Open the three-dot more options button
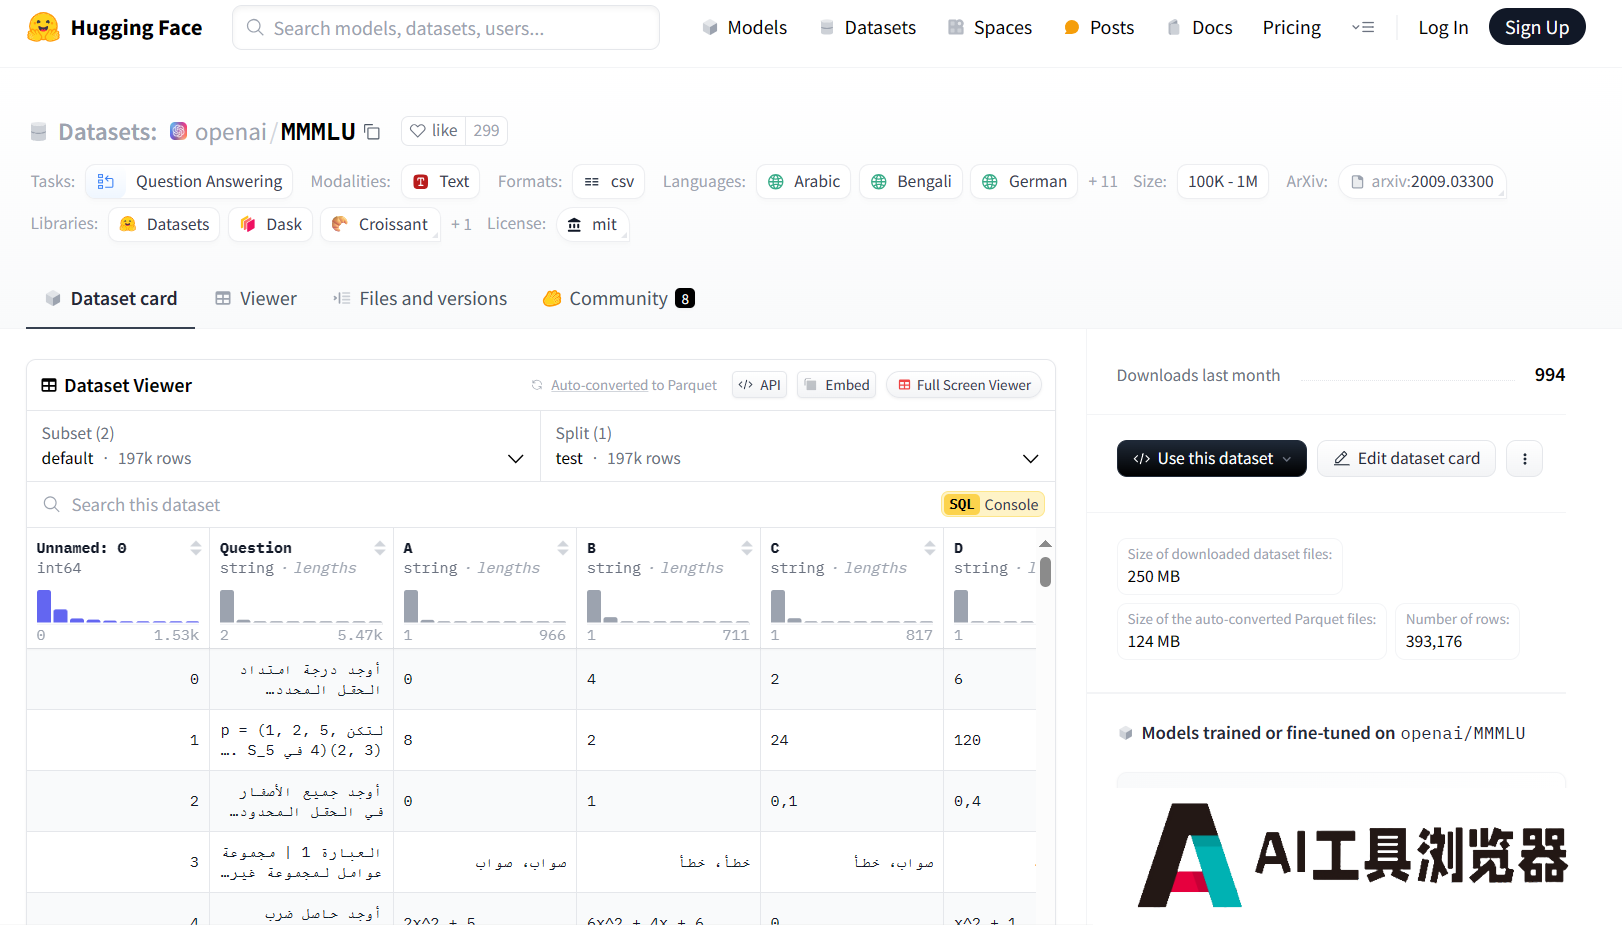 (x=1524, y=459)
